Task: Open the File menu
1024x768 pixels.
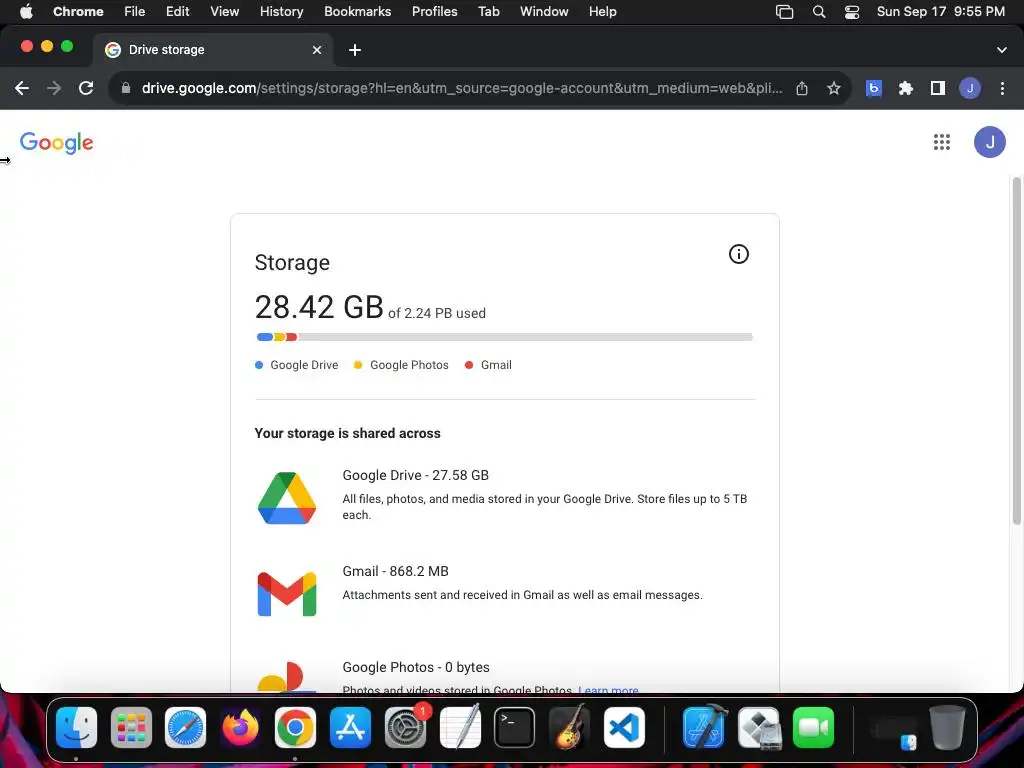Action: [135, 12]
